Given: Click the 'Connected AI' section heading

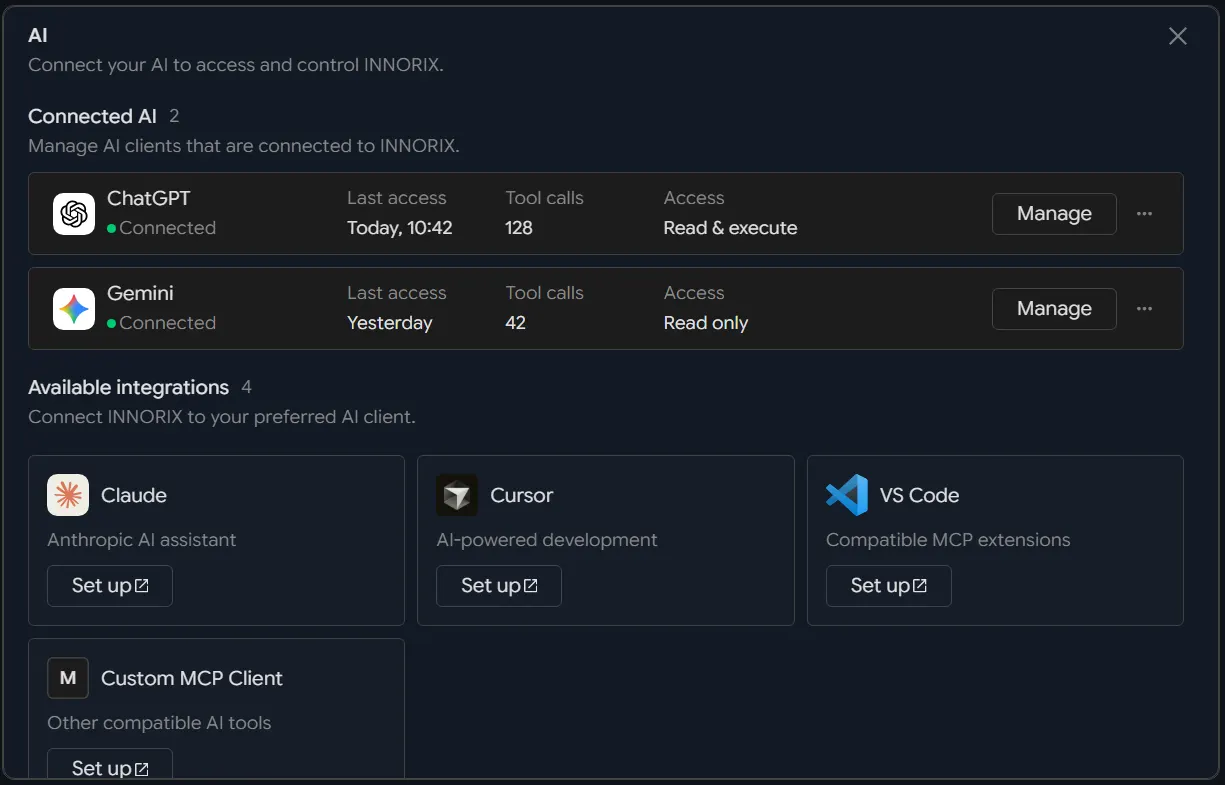Looking at the screenshot, I should click(x=92, y=116).
